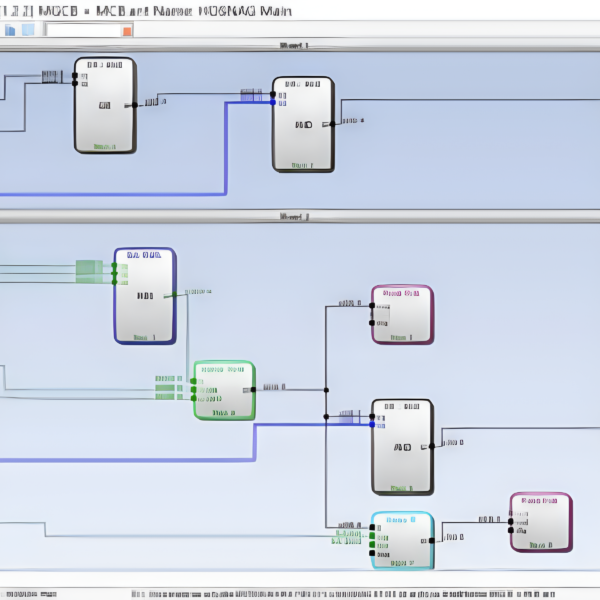Select the green-bordered function block
Screen dimensions: 600x600
point(224,390)
